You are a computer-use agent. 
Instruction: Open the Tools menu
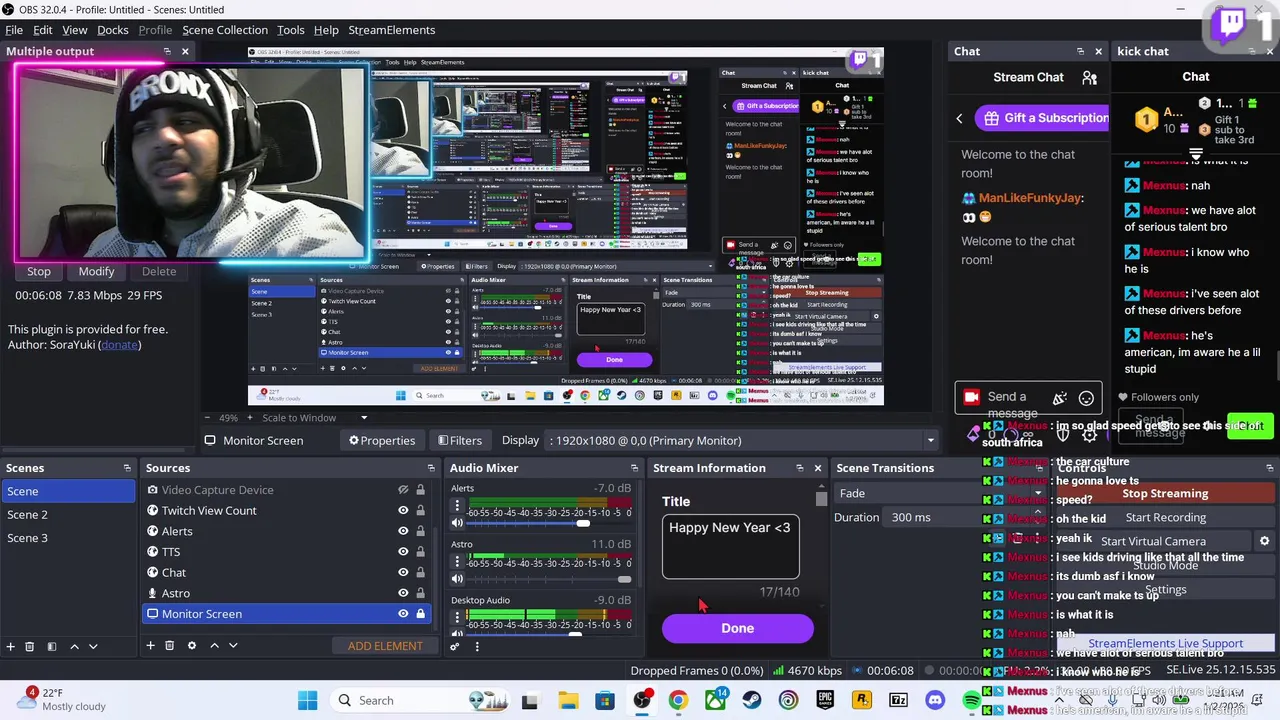tap(291, 30)
